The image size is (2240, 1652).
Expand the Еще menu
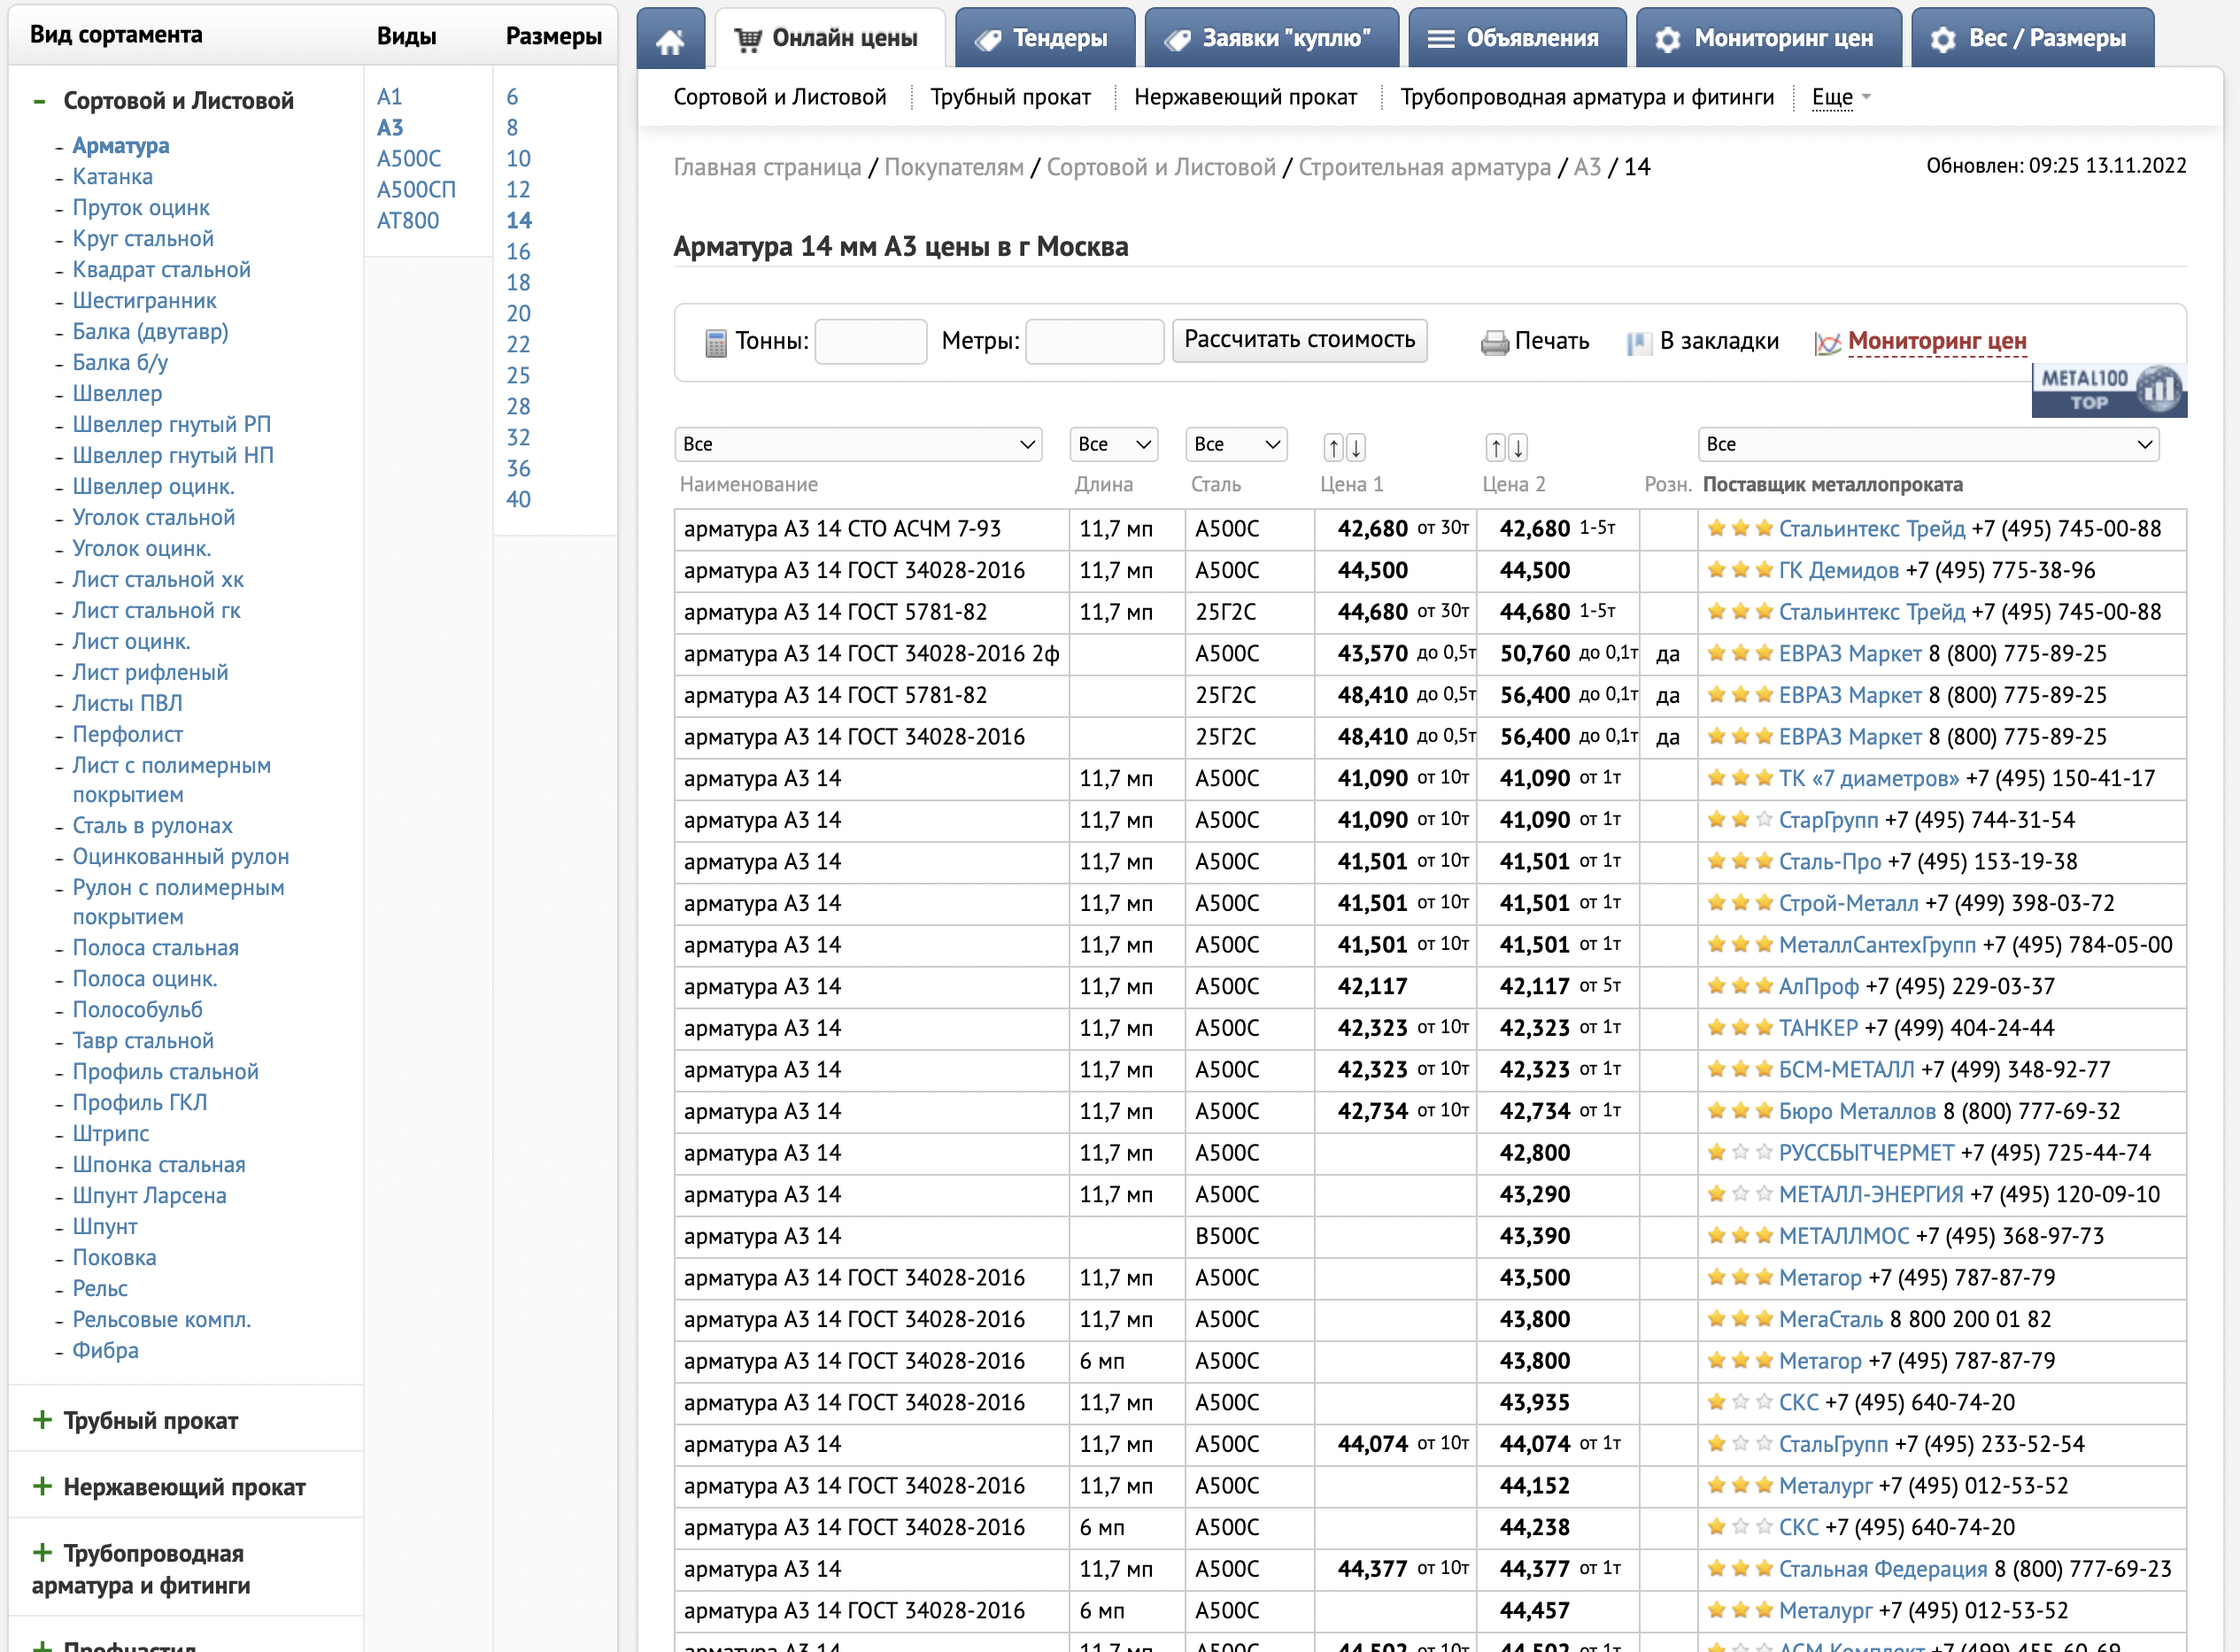[1841, 97]
